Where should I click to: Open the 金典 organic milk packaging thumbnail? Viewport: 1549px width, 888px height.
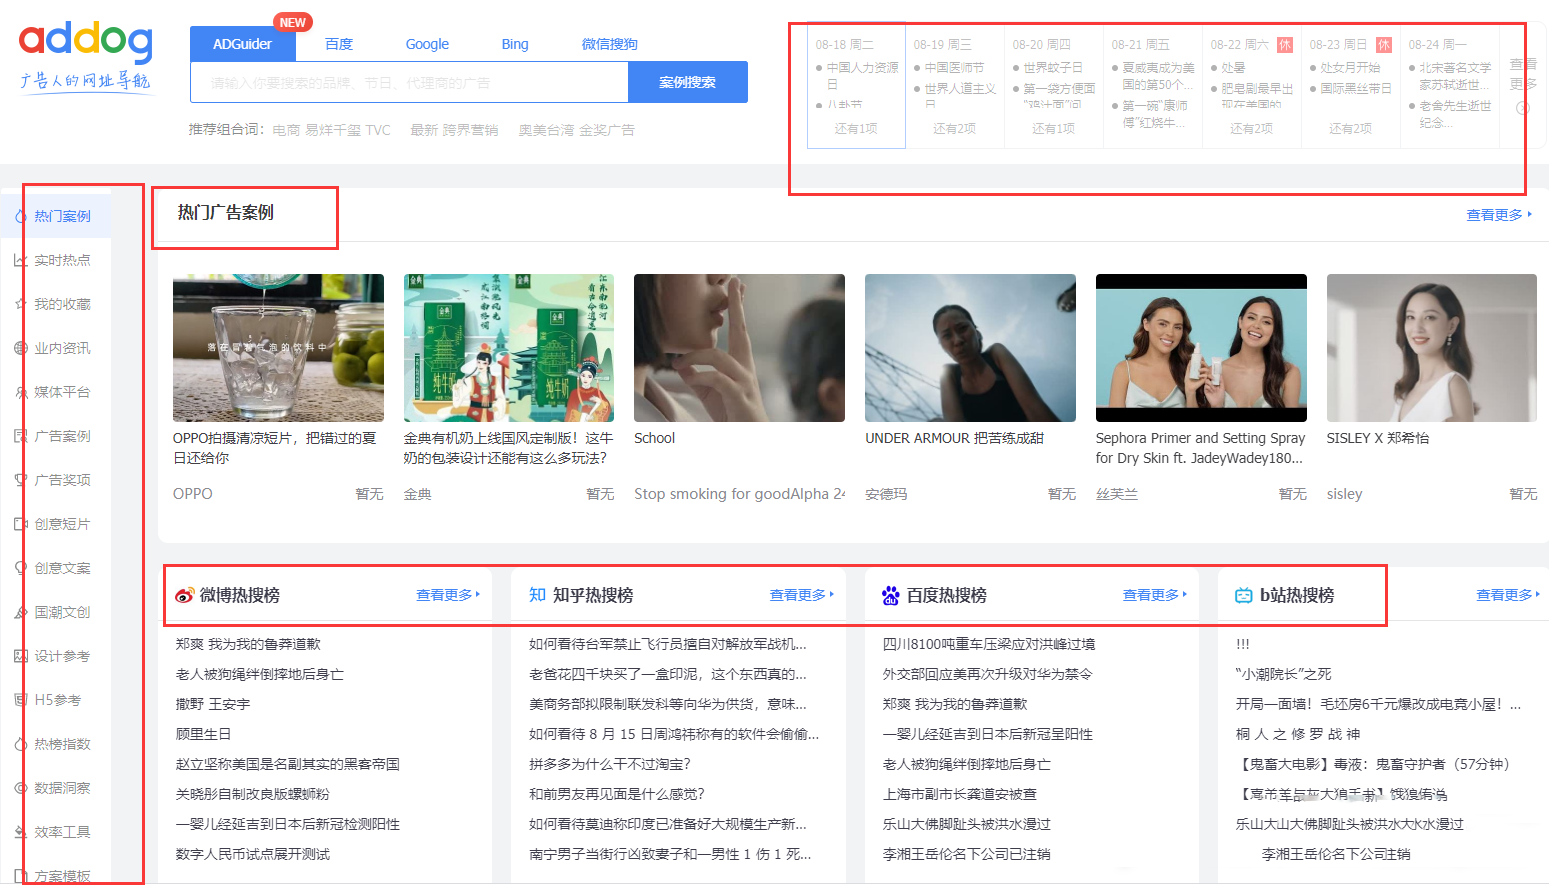click(x=509, y=348)
